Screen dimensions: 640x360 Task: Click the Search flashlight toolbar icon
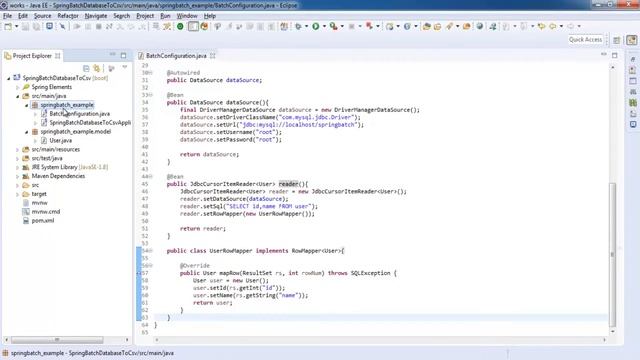coord(449,27)
